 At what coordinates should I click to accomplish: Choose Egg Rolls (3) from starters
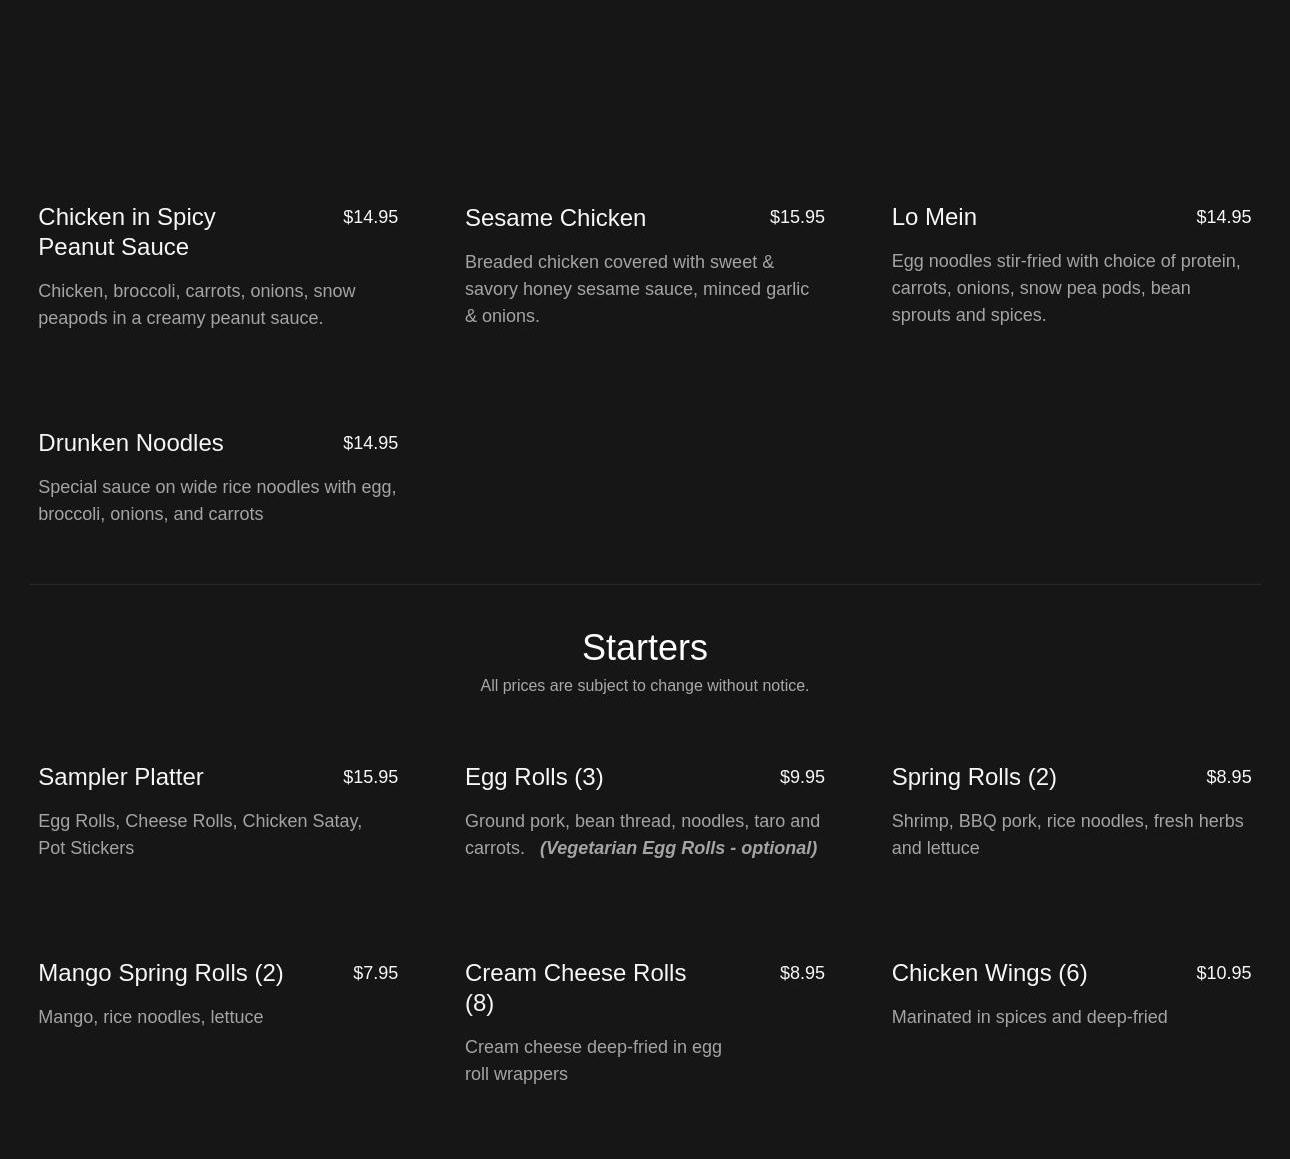point(533,777)
